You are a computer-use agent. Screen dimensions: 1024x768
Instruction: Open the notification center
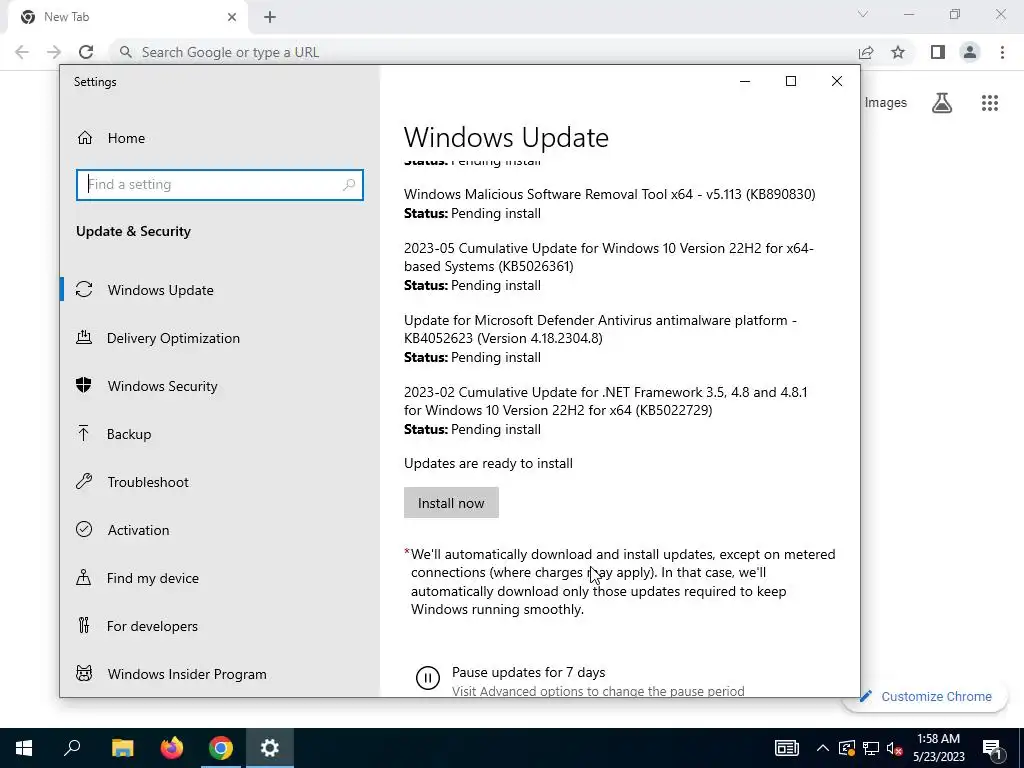point(993,748)
